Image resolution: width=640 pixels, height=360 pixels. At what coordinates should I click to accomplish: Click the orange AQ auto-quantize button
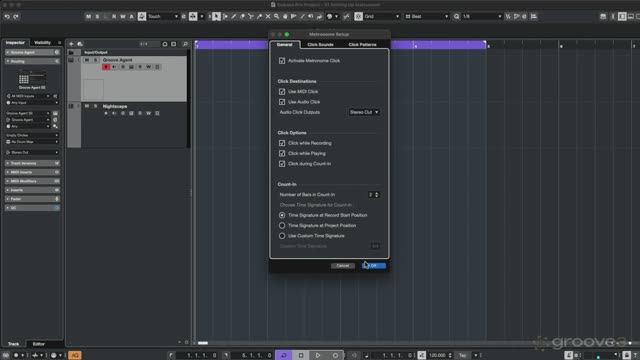tap(75, 355)
